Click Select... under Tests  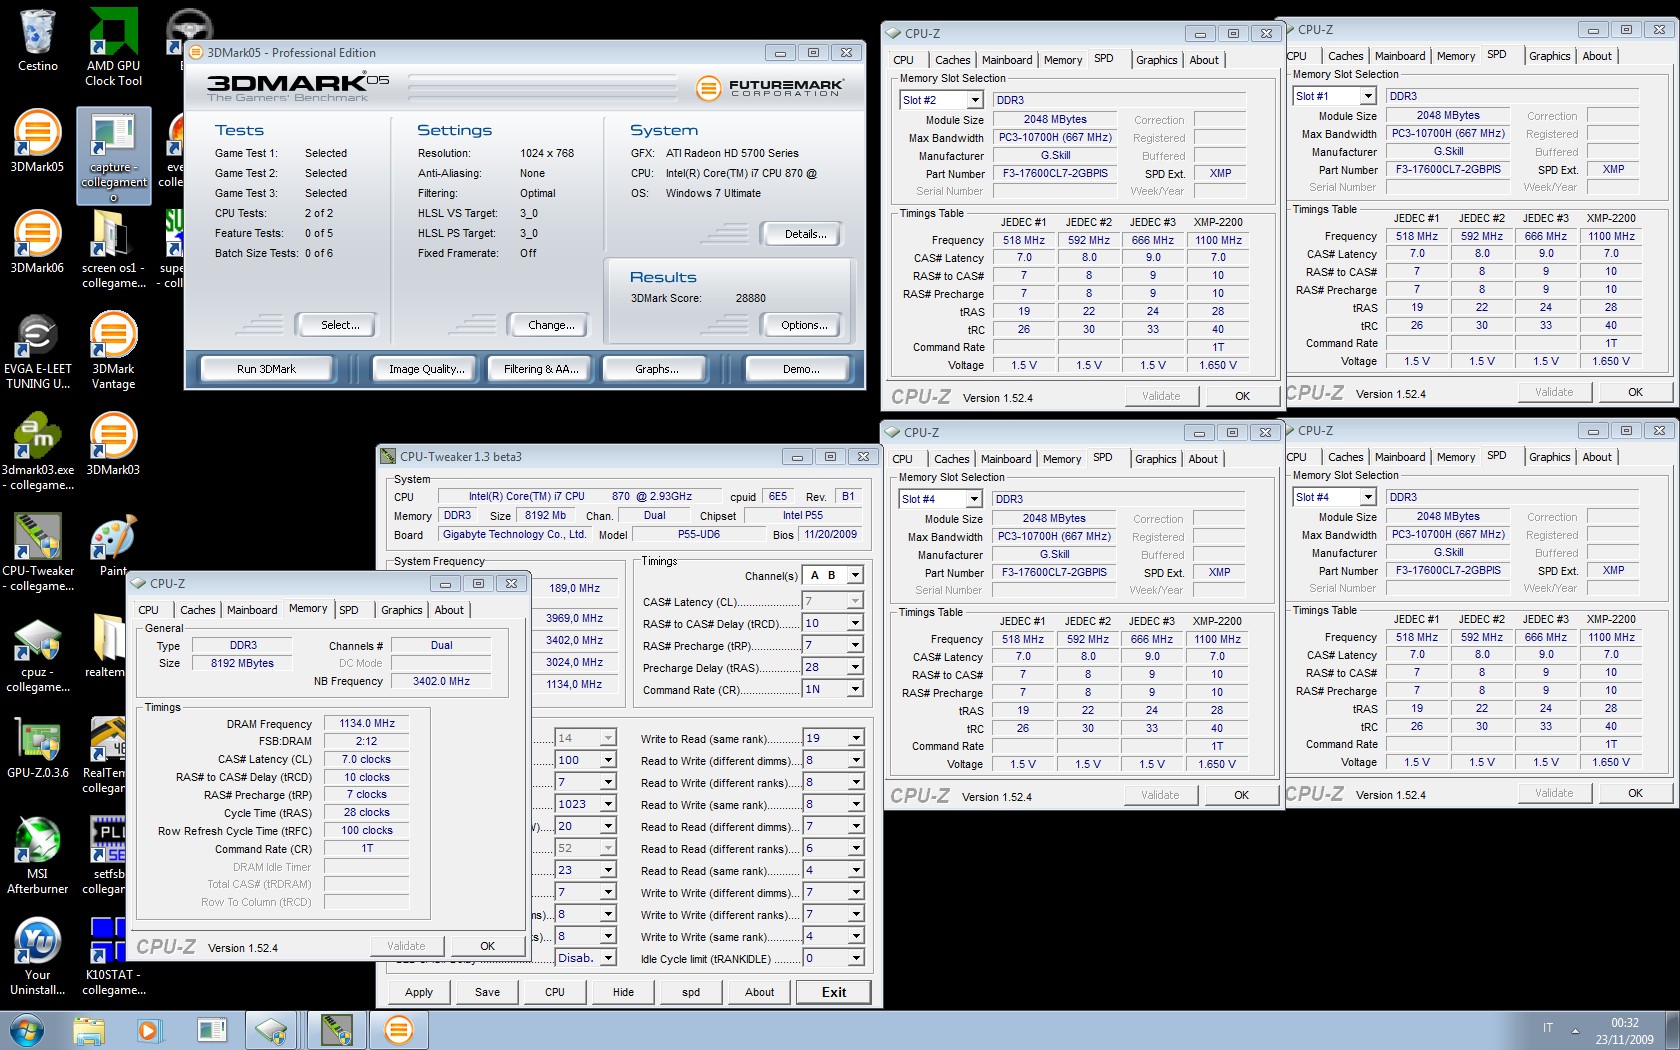340,325
